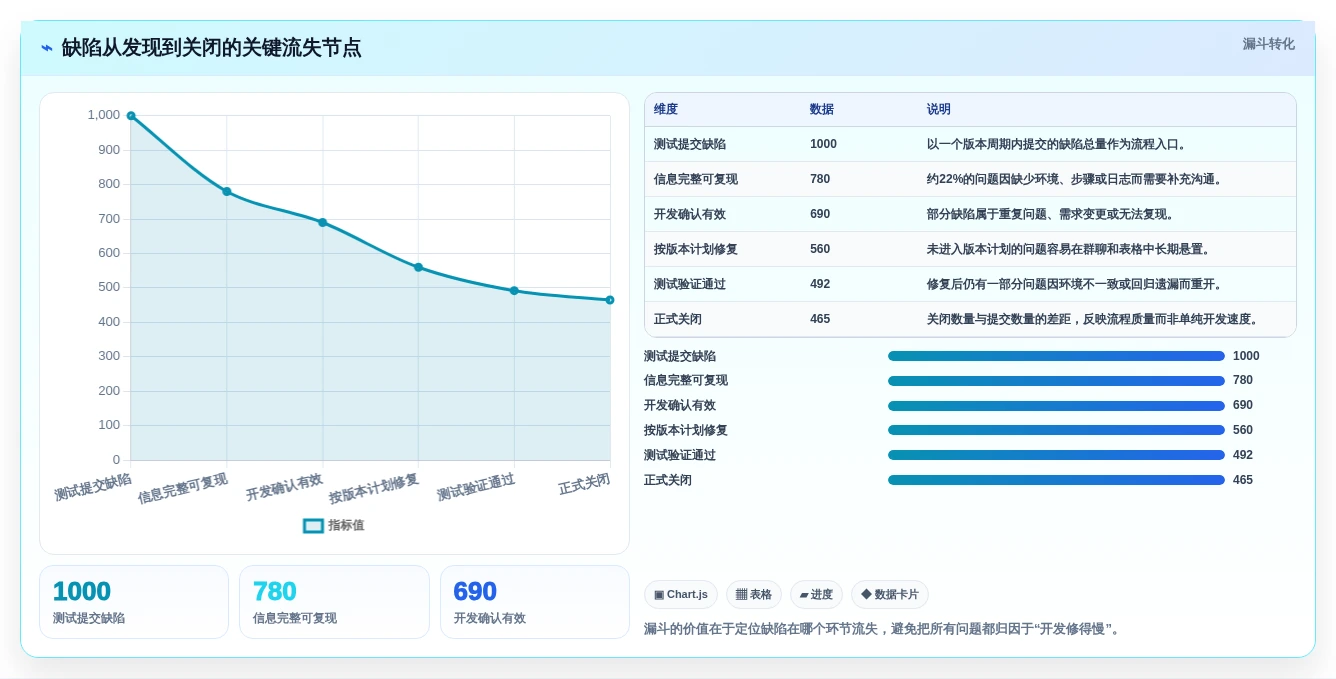Click the 正式关闭 progress bar

[1056, 480]
